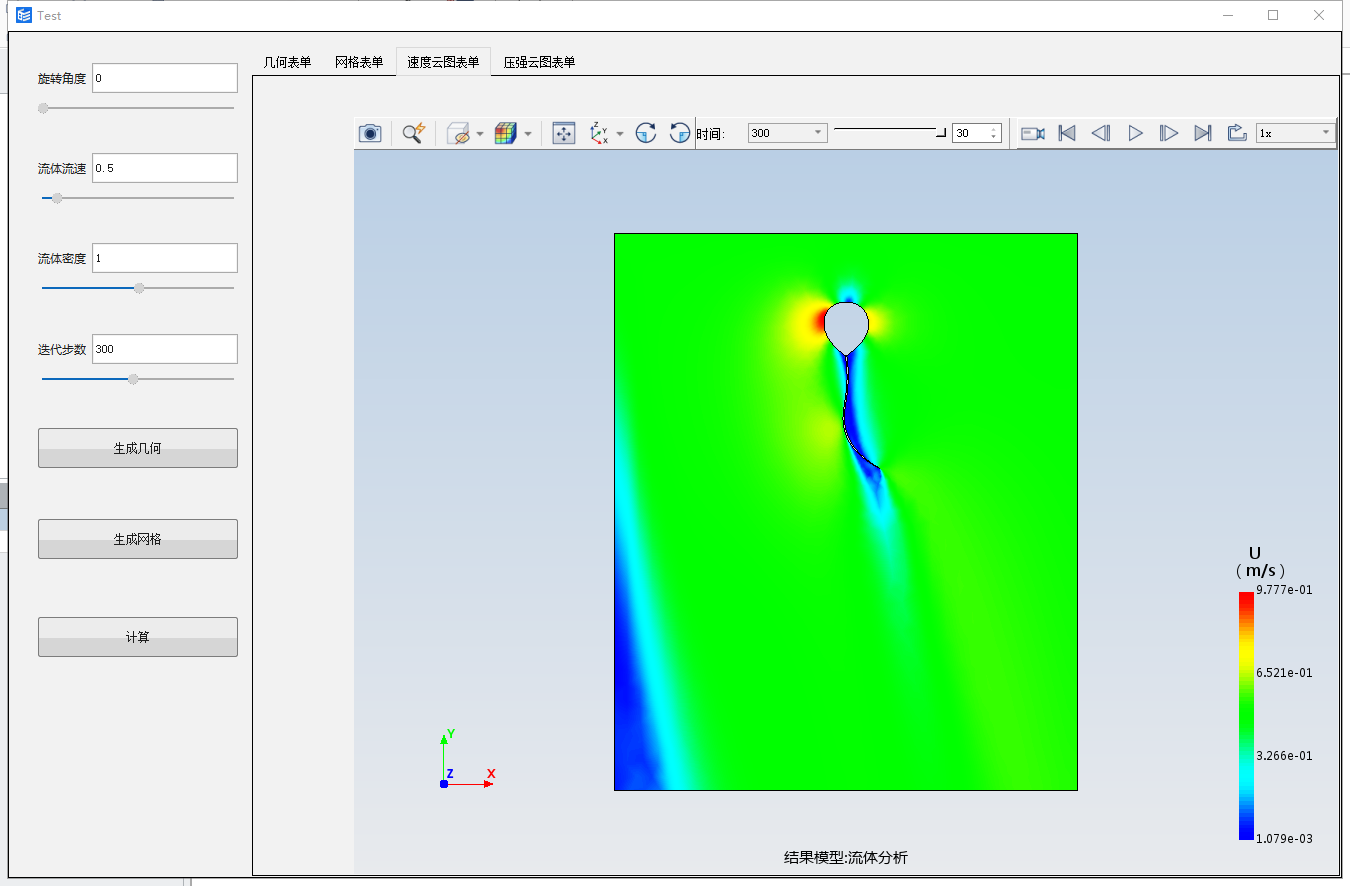Image resolution: width=1350 pixels, height=886 pixels.
Task: Click the legend value 6.521e-01
Action: click(1284, 673)
